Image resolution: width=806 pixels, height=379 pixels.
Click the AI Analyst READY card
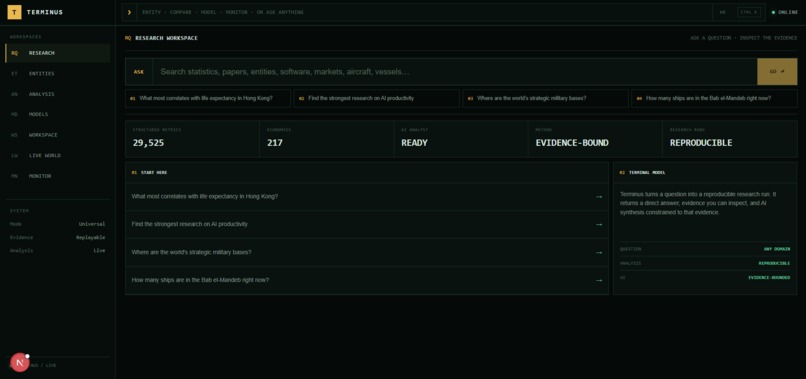click(x=461, y=139)
